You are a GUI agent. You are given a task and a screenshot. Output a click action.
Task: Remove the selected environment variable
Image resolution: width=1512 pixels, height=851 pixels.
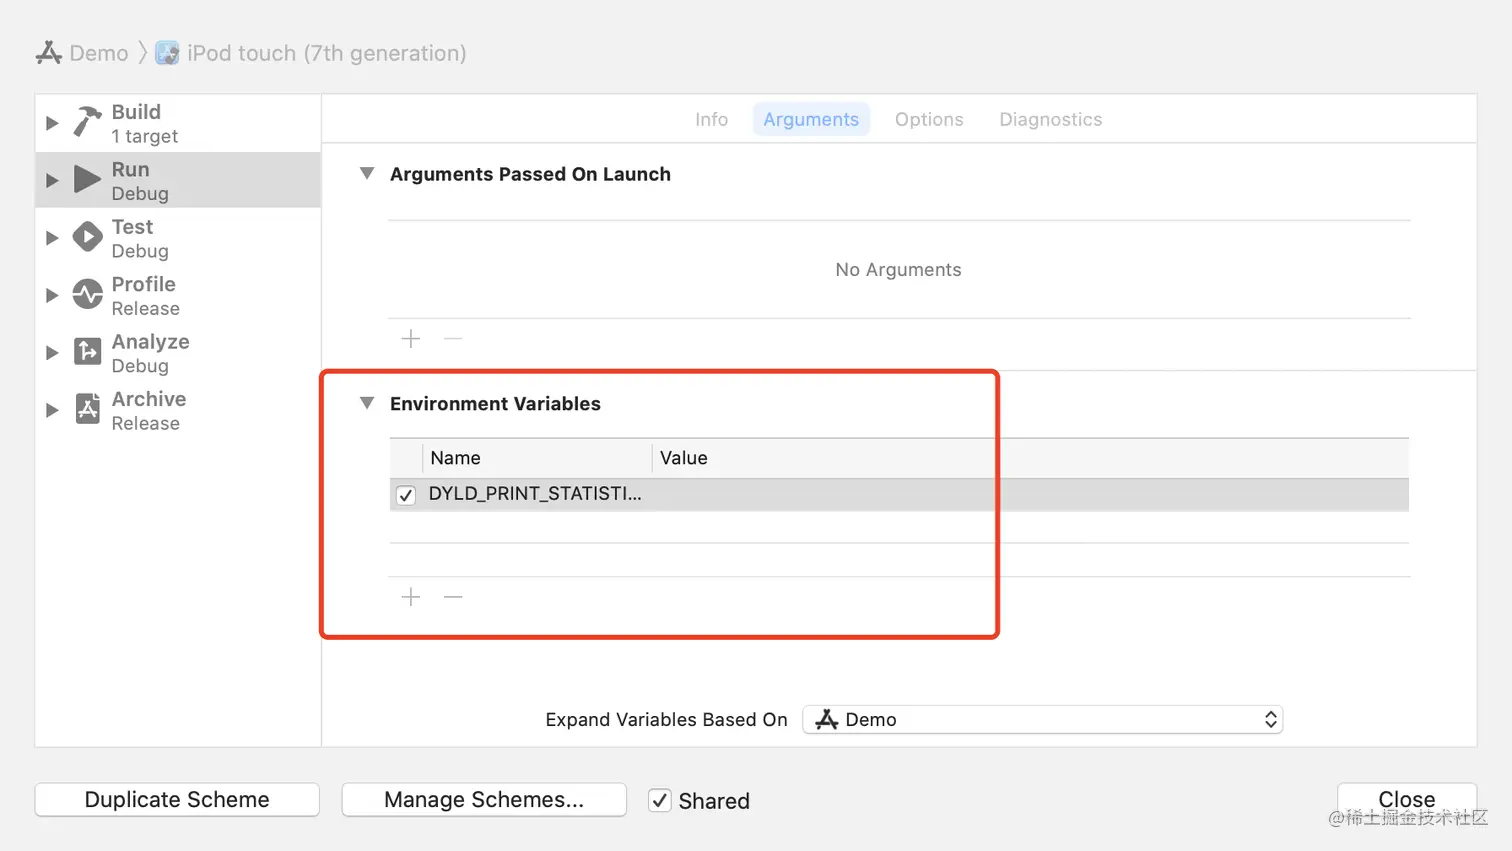point(453,597)
